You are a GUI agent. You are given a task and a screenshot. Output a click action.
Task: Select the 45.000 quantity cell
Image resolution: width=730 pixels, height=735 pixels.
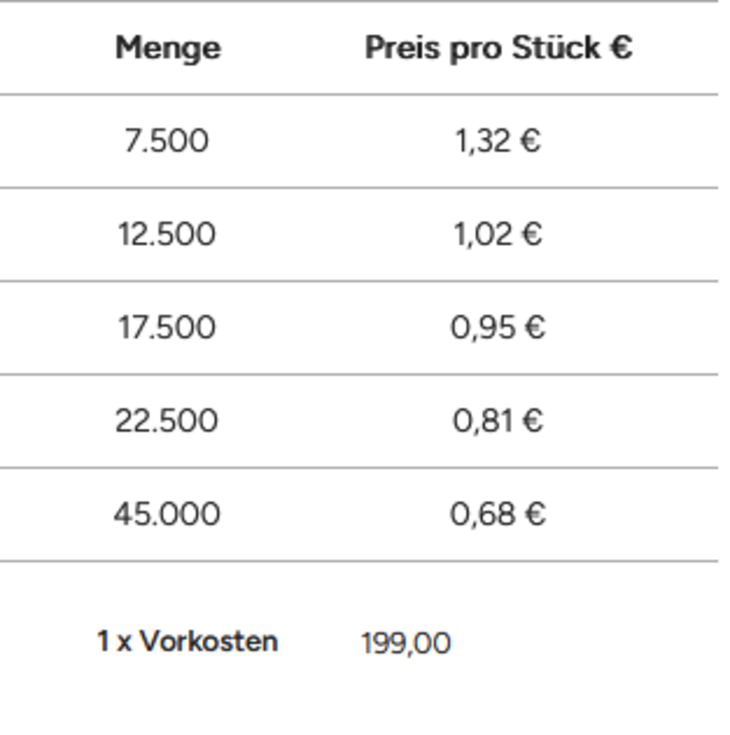pyautogui.click(x=166, y=514)
